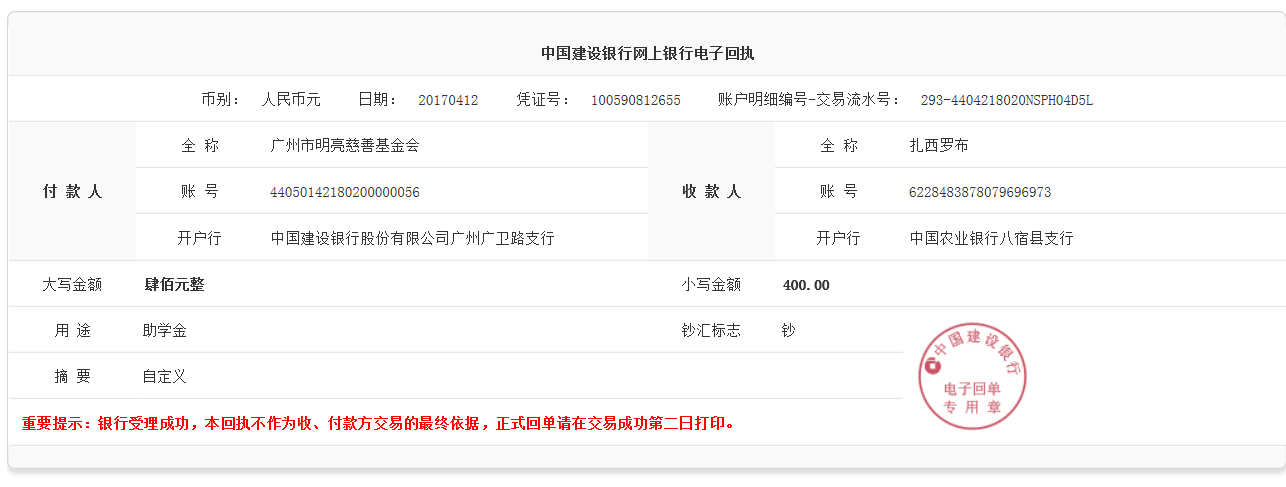Screen dimensions: 1286x487
Task: Click the 大写金额 label
Action: click(x=72, y=284)
